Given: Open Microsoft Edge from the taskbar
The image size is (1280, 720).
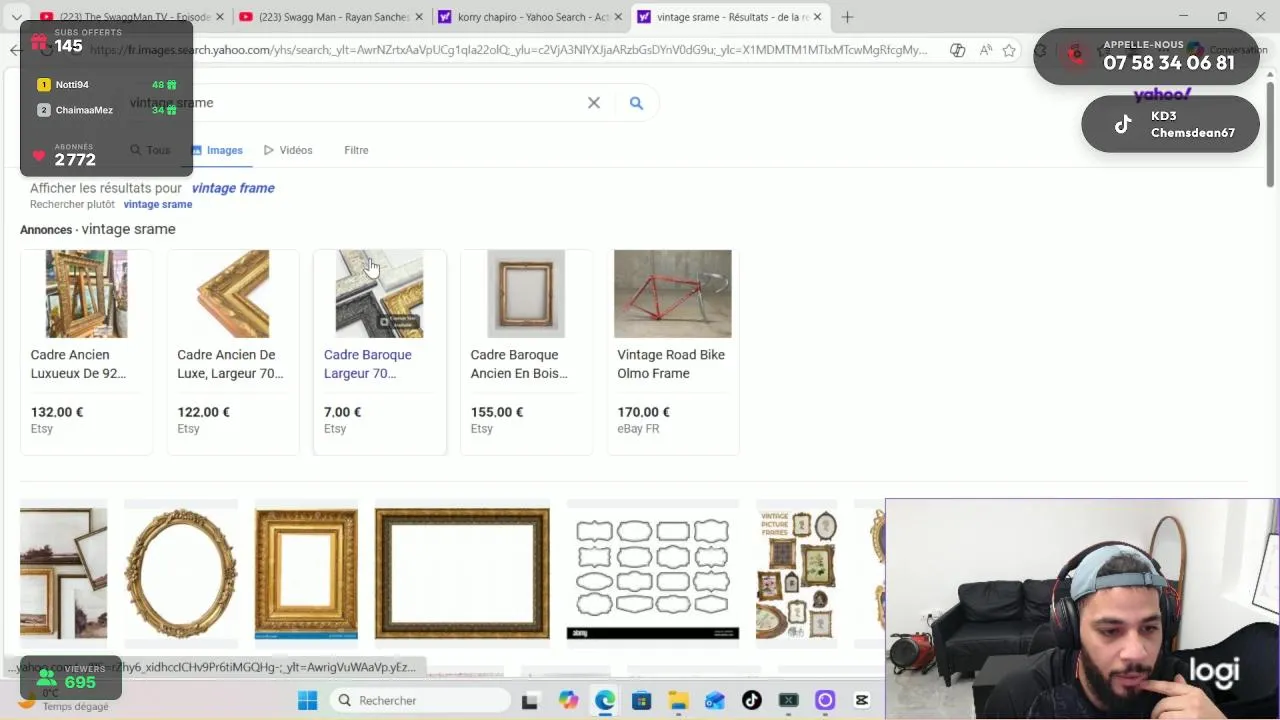Looking at the screenshot, I should click(605, 700).
